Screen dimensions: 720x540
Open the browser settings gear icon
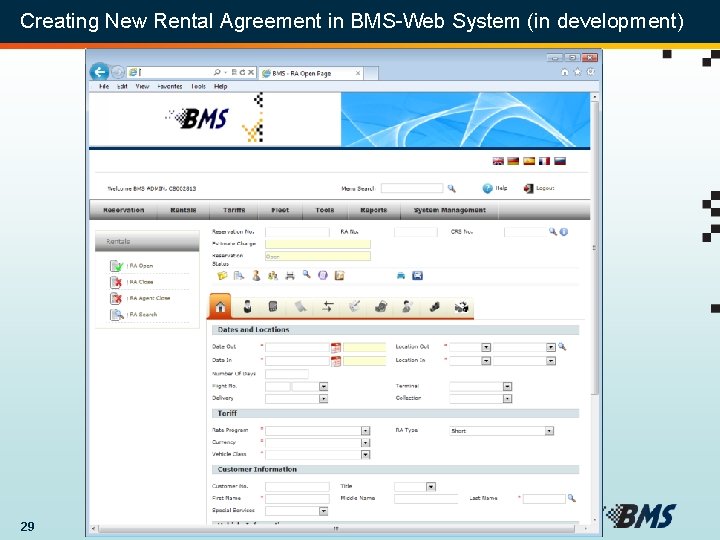[591, 72]
